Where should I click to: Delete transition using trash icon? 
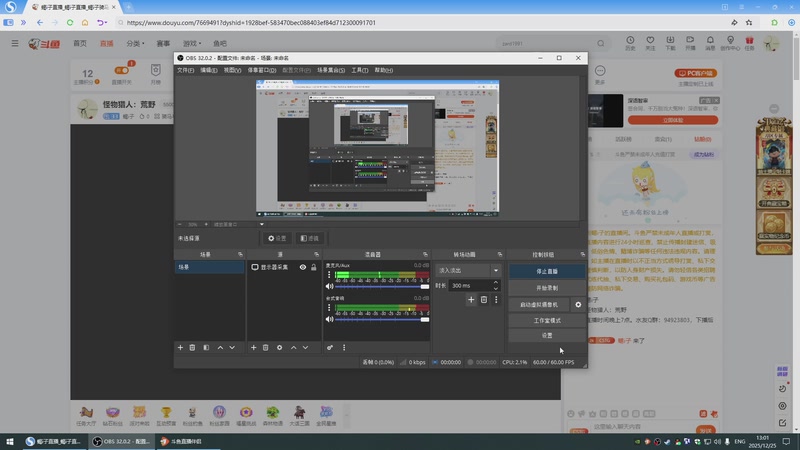484,300
